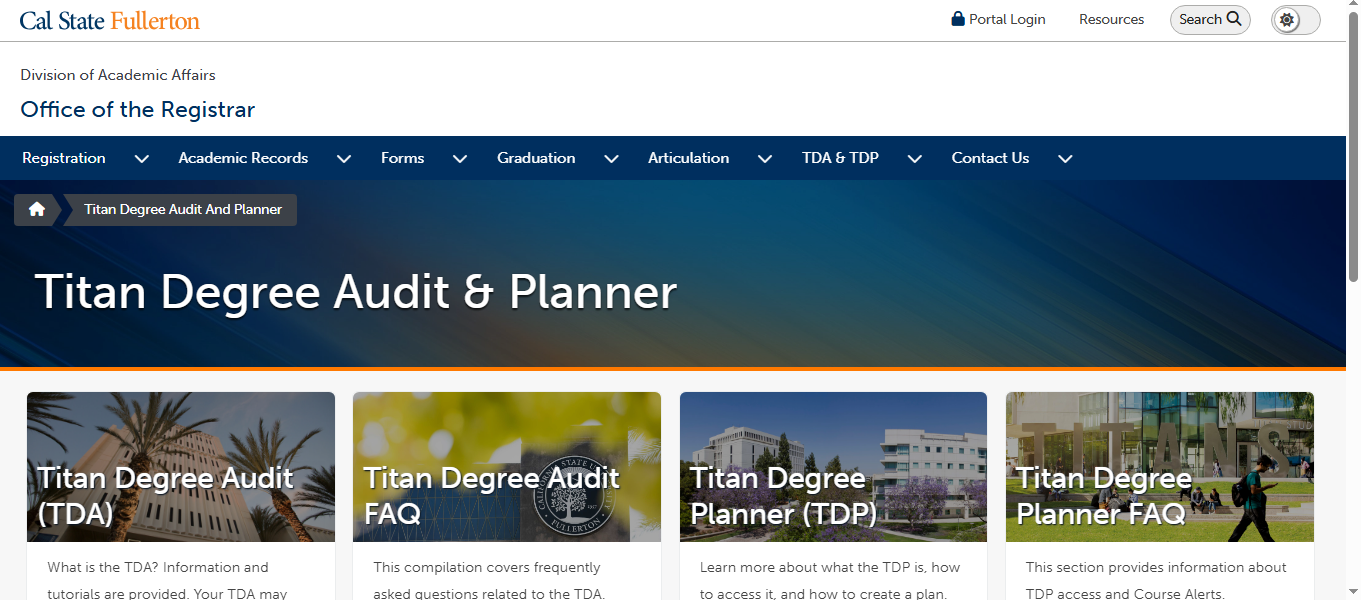The image size is (1361, 600).
Task: Open the Academic Records menu item
Action: 243,158
